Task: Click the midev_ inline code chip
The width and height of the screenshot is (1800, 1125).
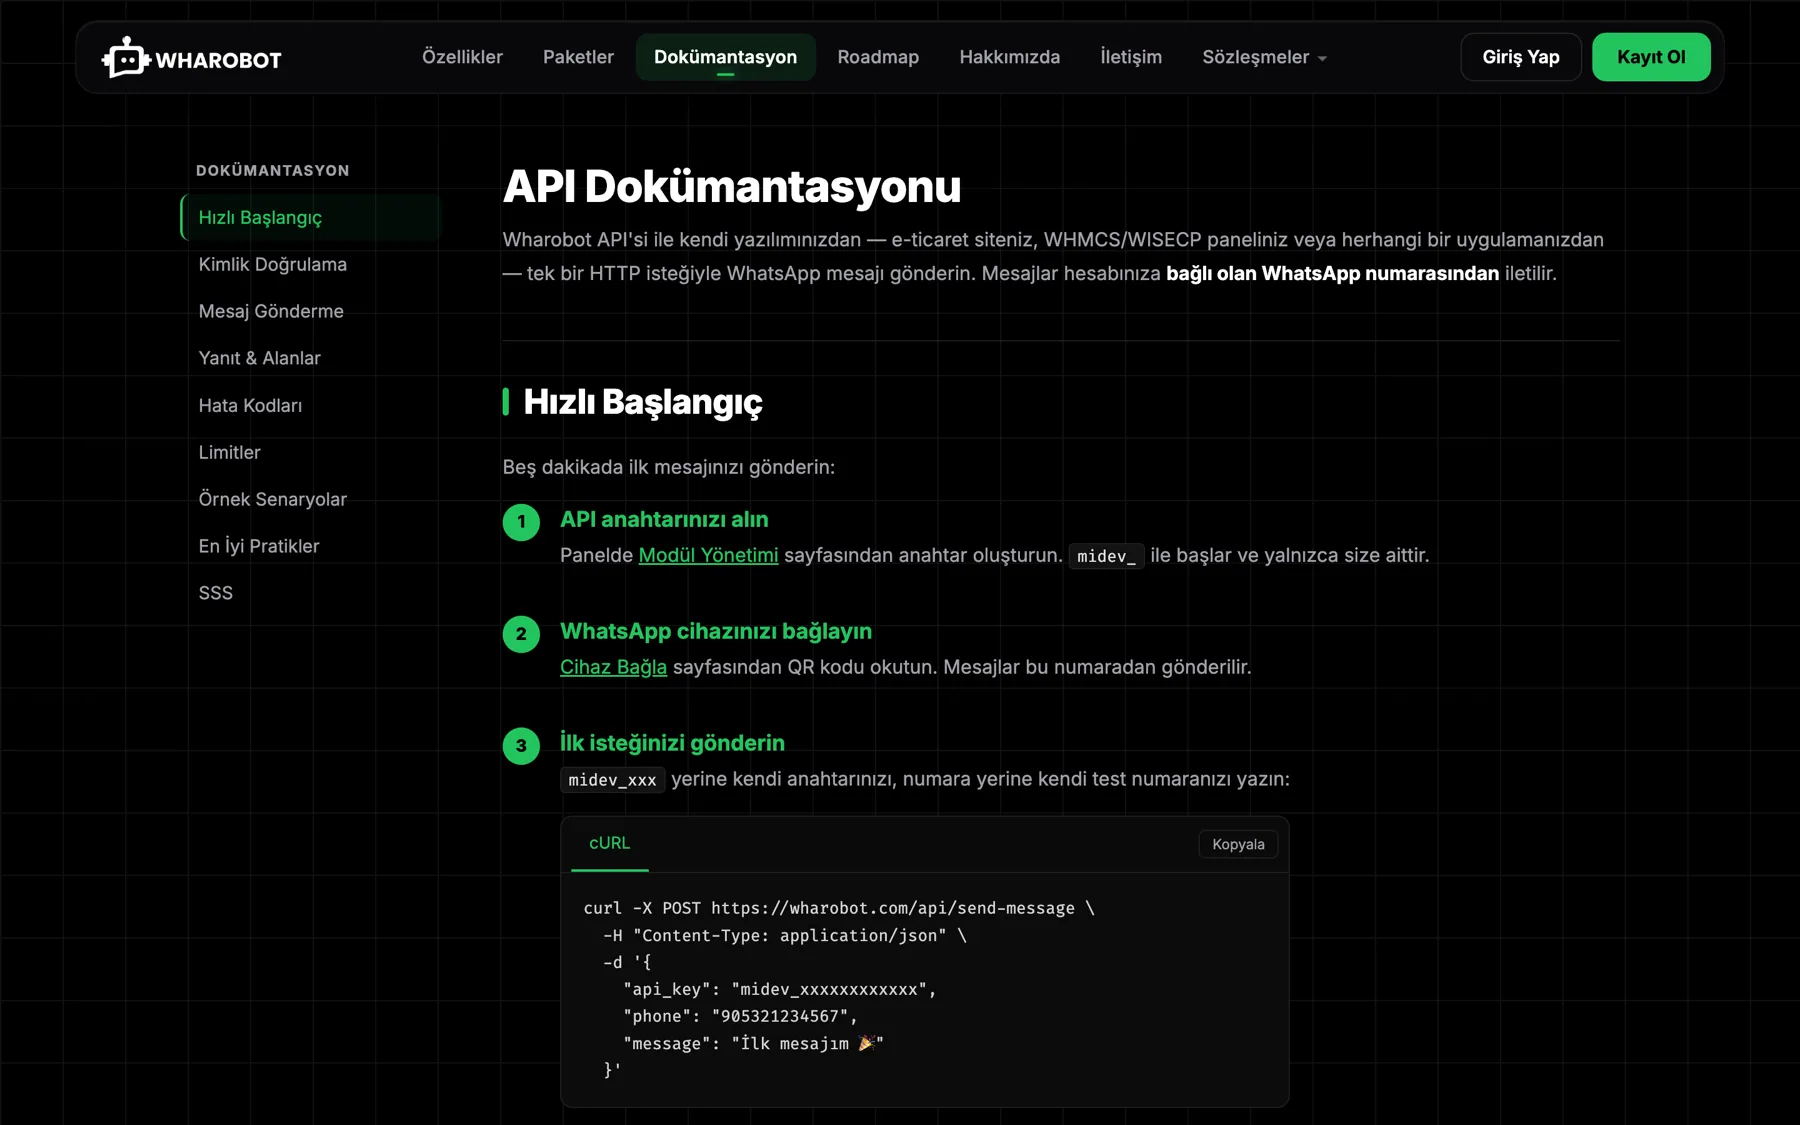Action: click(x=1106, y=556)
